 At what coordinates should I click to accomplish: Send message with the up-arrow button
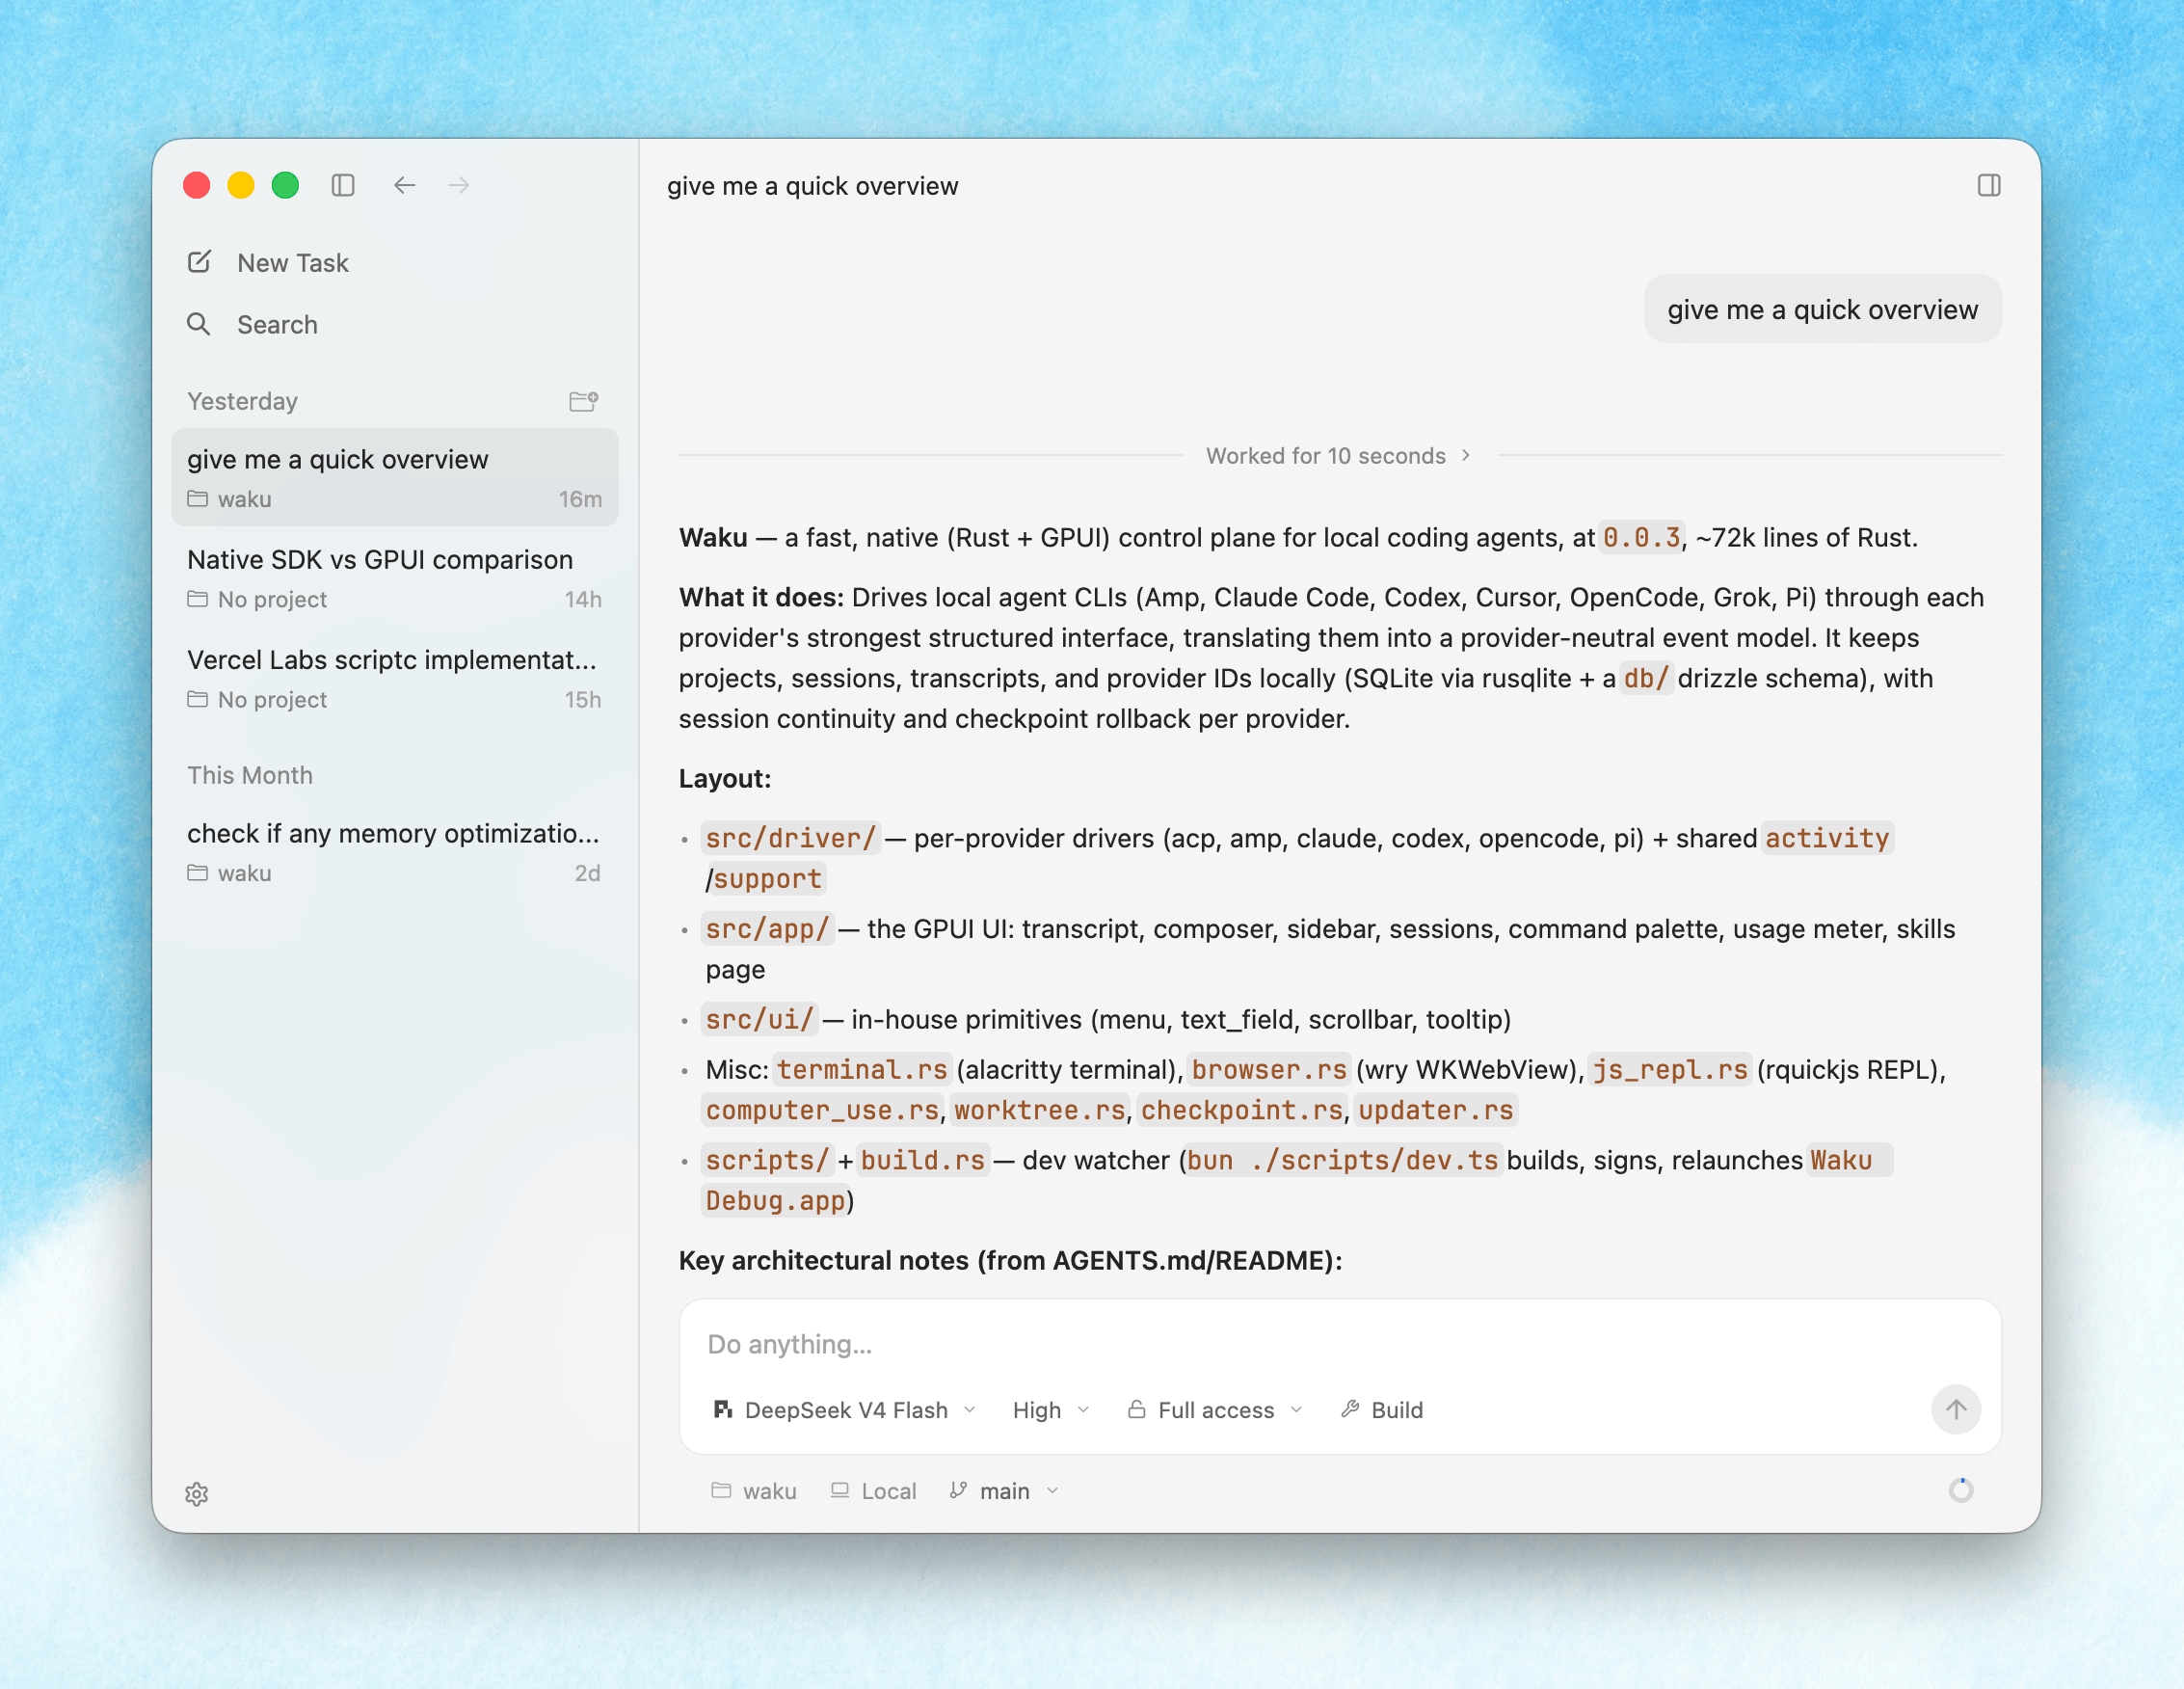pos(1955,1409)
